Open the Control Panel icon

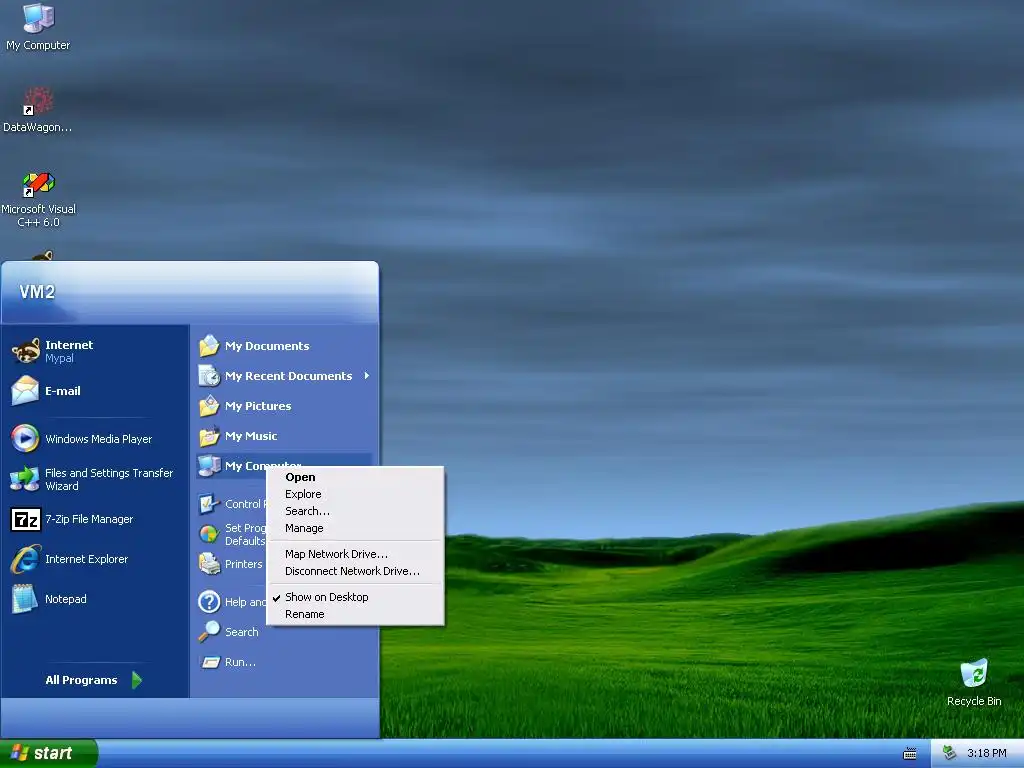209,504
